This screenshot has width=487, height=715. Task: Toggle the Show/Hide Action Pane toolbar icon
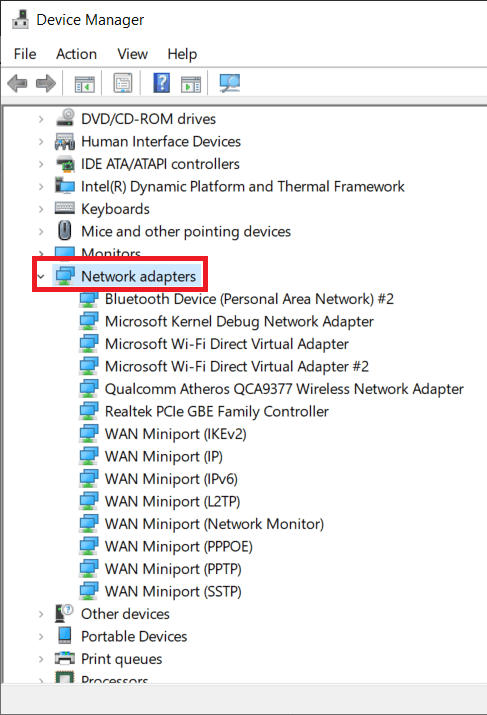tap(191, 84)
